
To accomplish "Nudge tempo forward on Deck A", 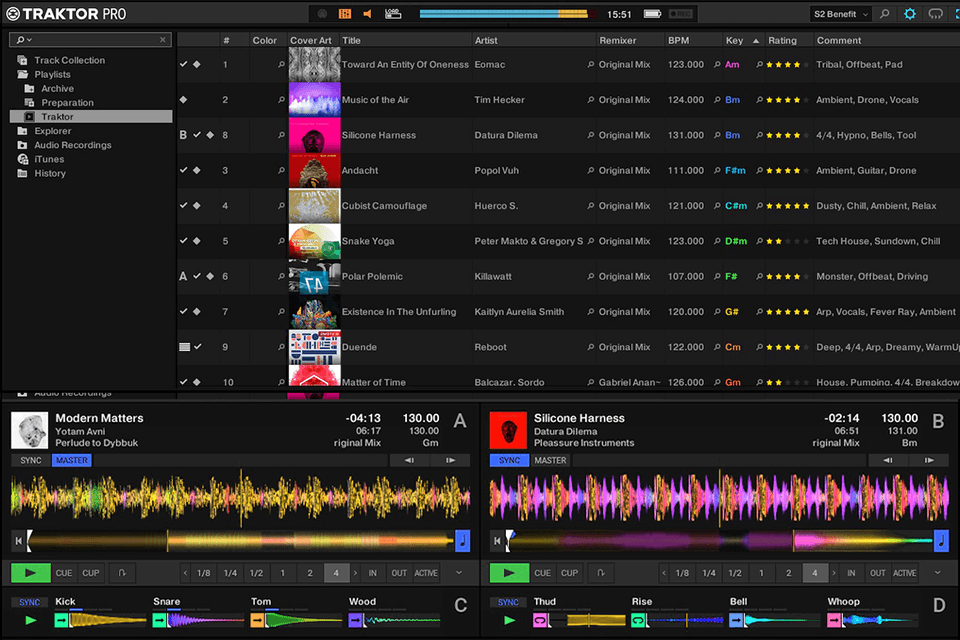I will (x=450, y=460).
